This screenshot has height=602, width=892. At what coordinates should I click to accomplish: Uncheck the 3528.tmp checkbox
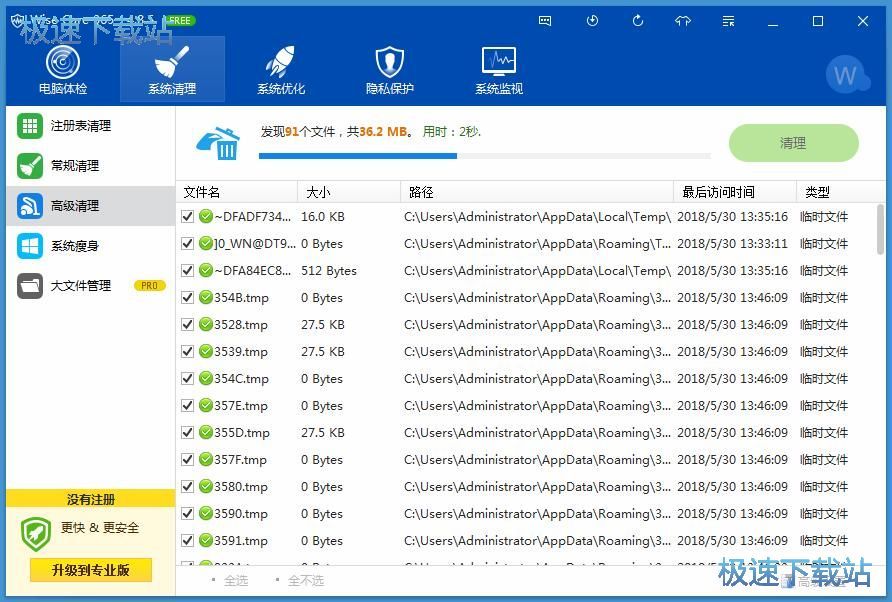[x=187, y=324]
